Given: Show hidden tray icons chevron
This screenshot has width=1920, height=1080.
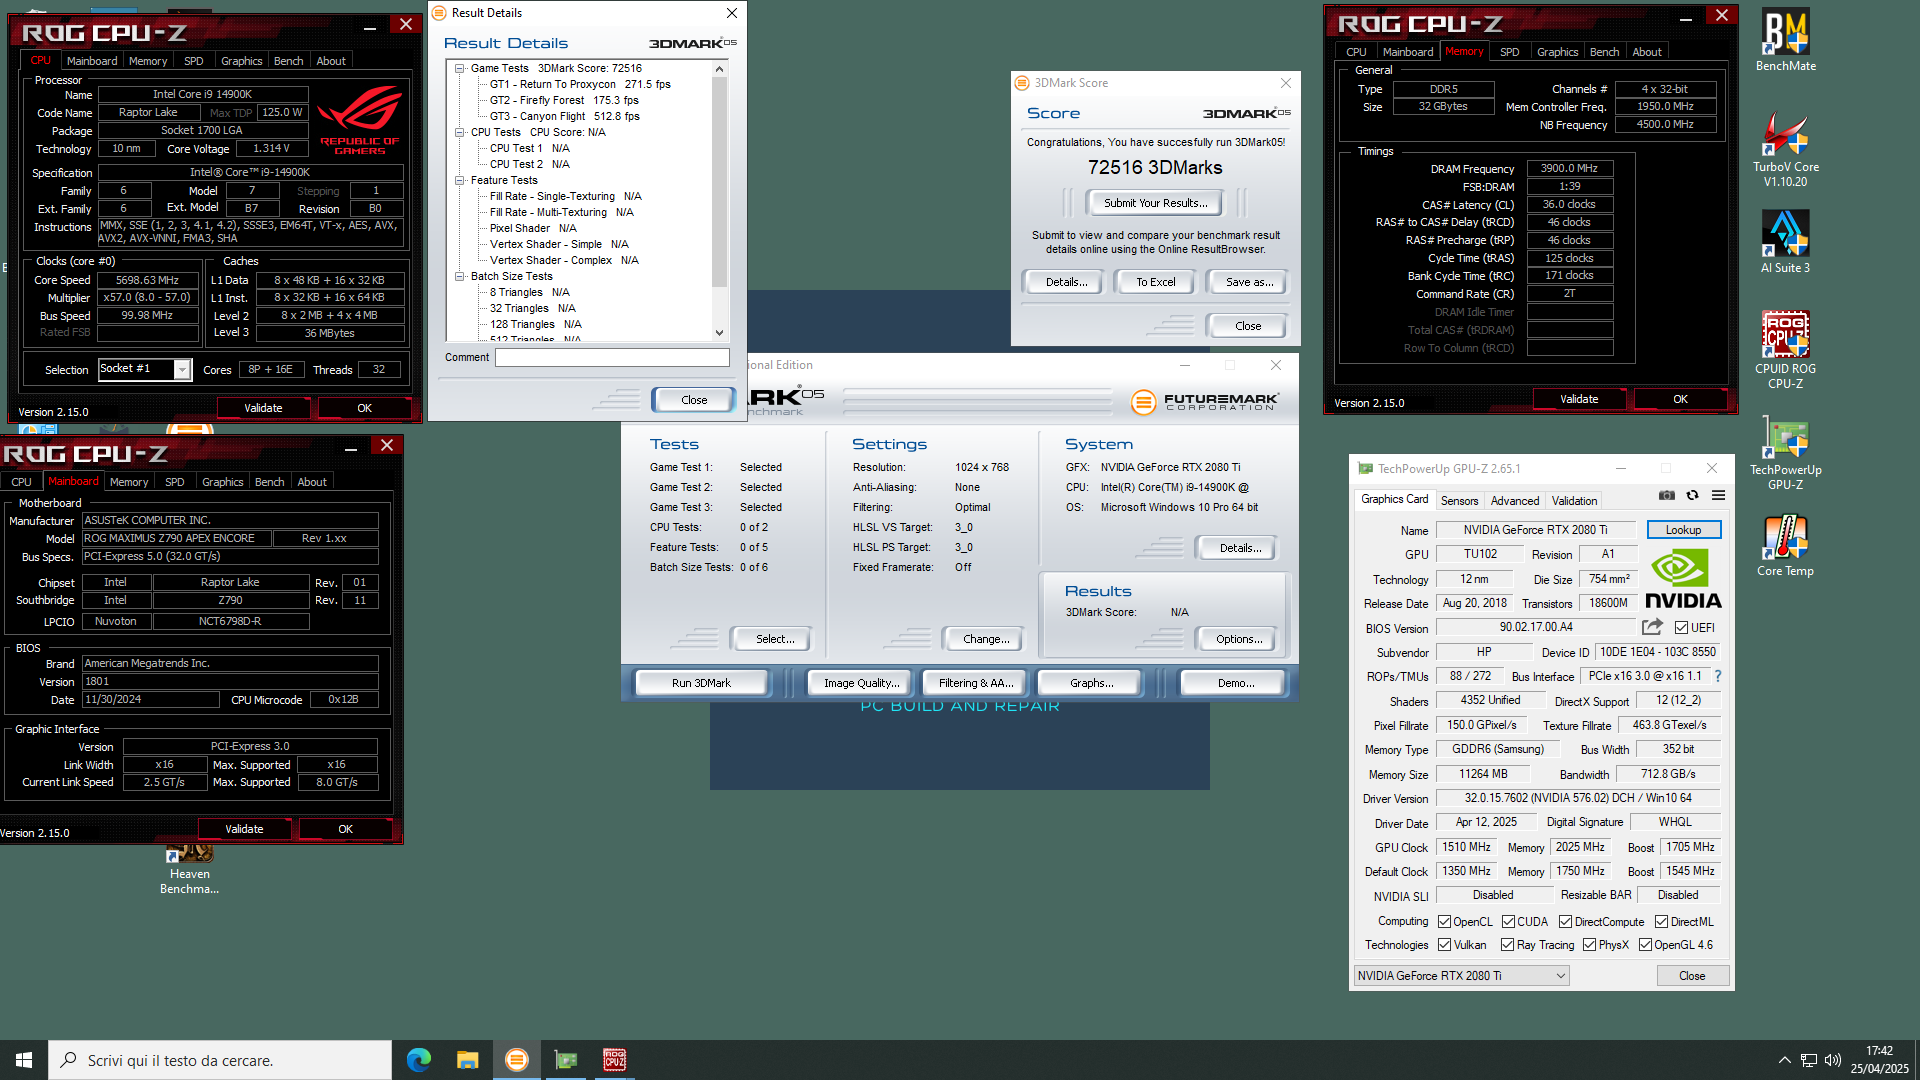Looking at the screenshot, I should [1784, 1060].
